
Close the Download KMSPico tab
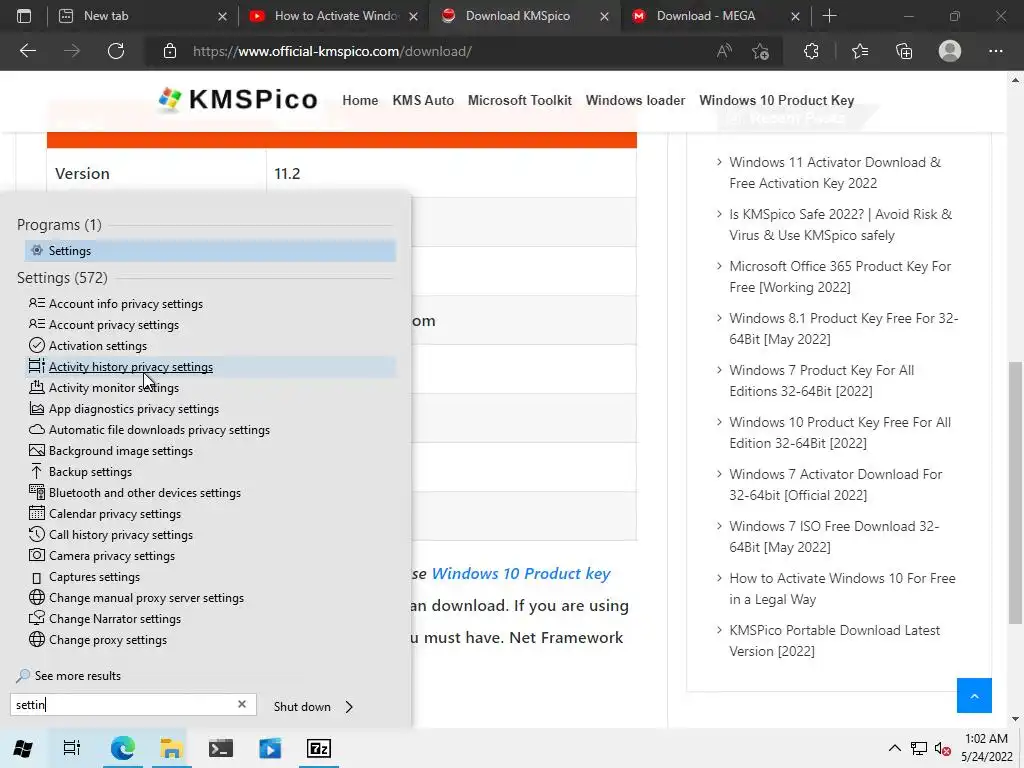click(x=604, y=16)
